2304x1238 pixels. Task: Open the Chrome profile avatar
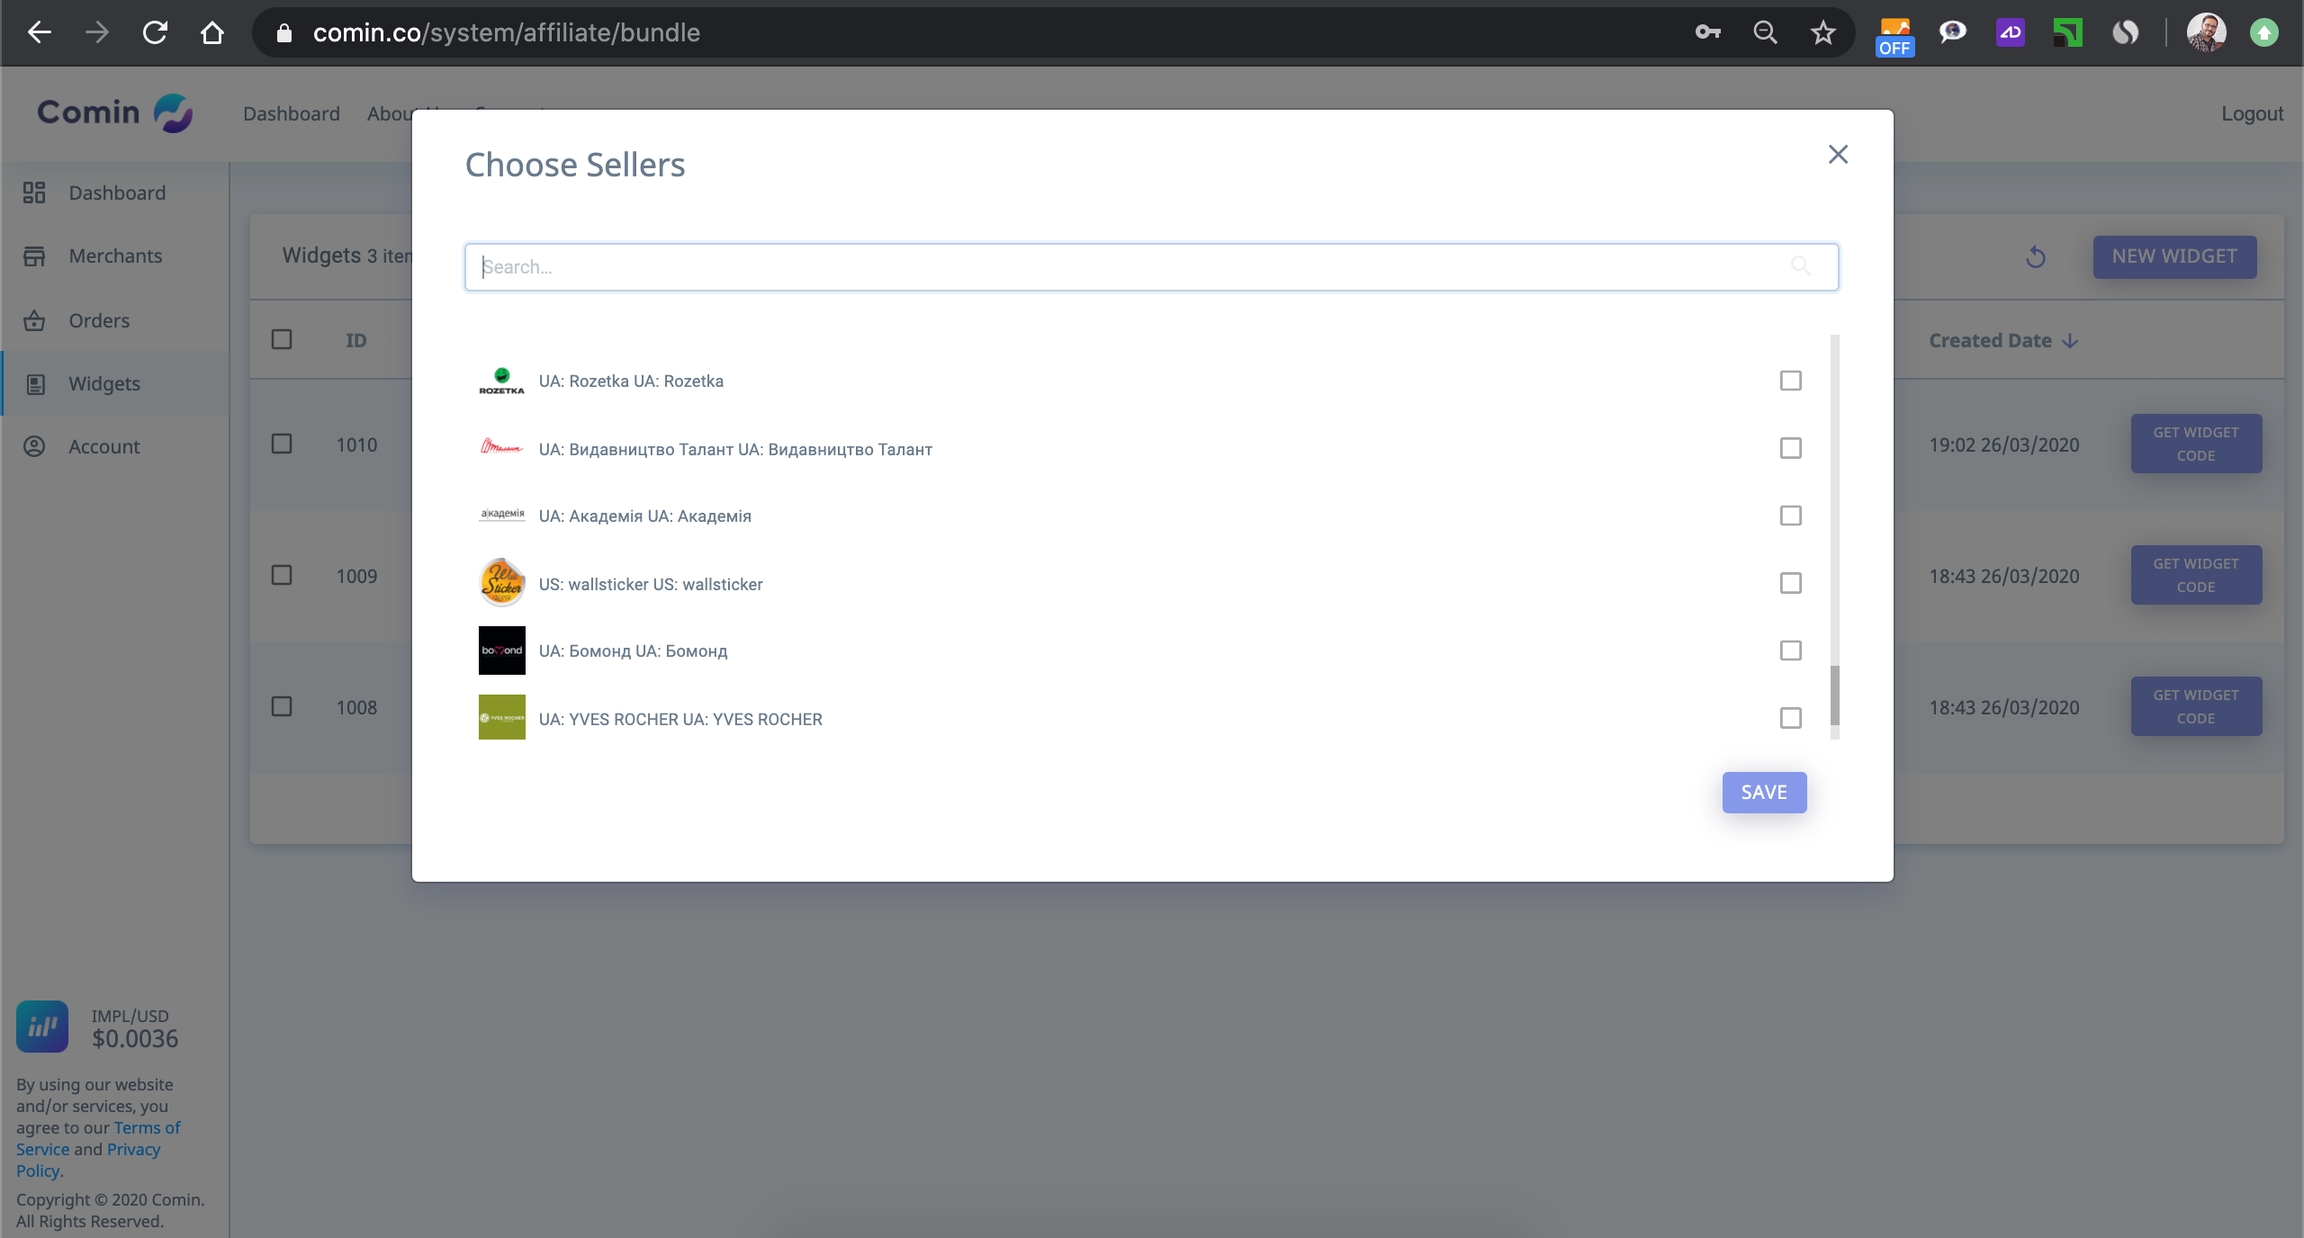click(2206, 32)
